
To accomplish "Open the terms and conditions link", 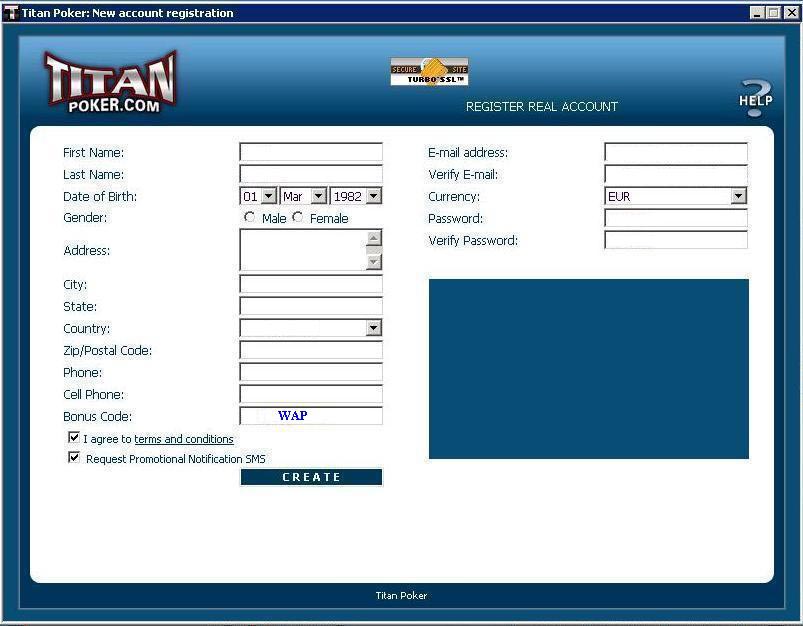I will pyautogui.click(x=184, y=439).
